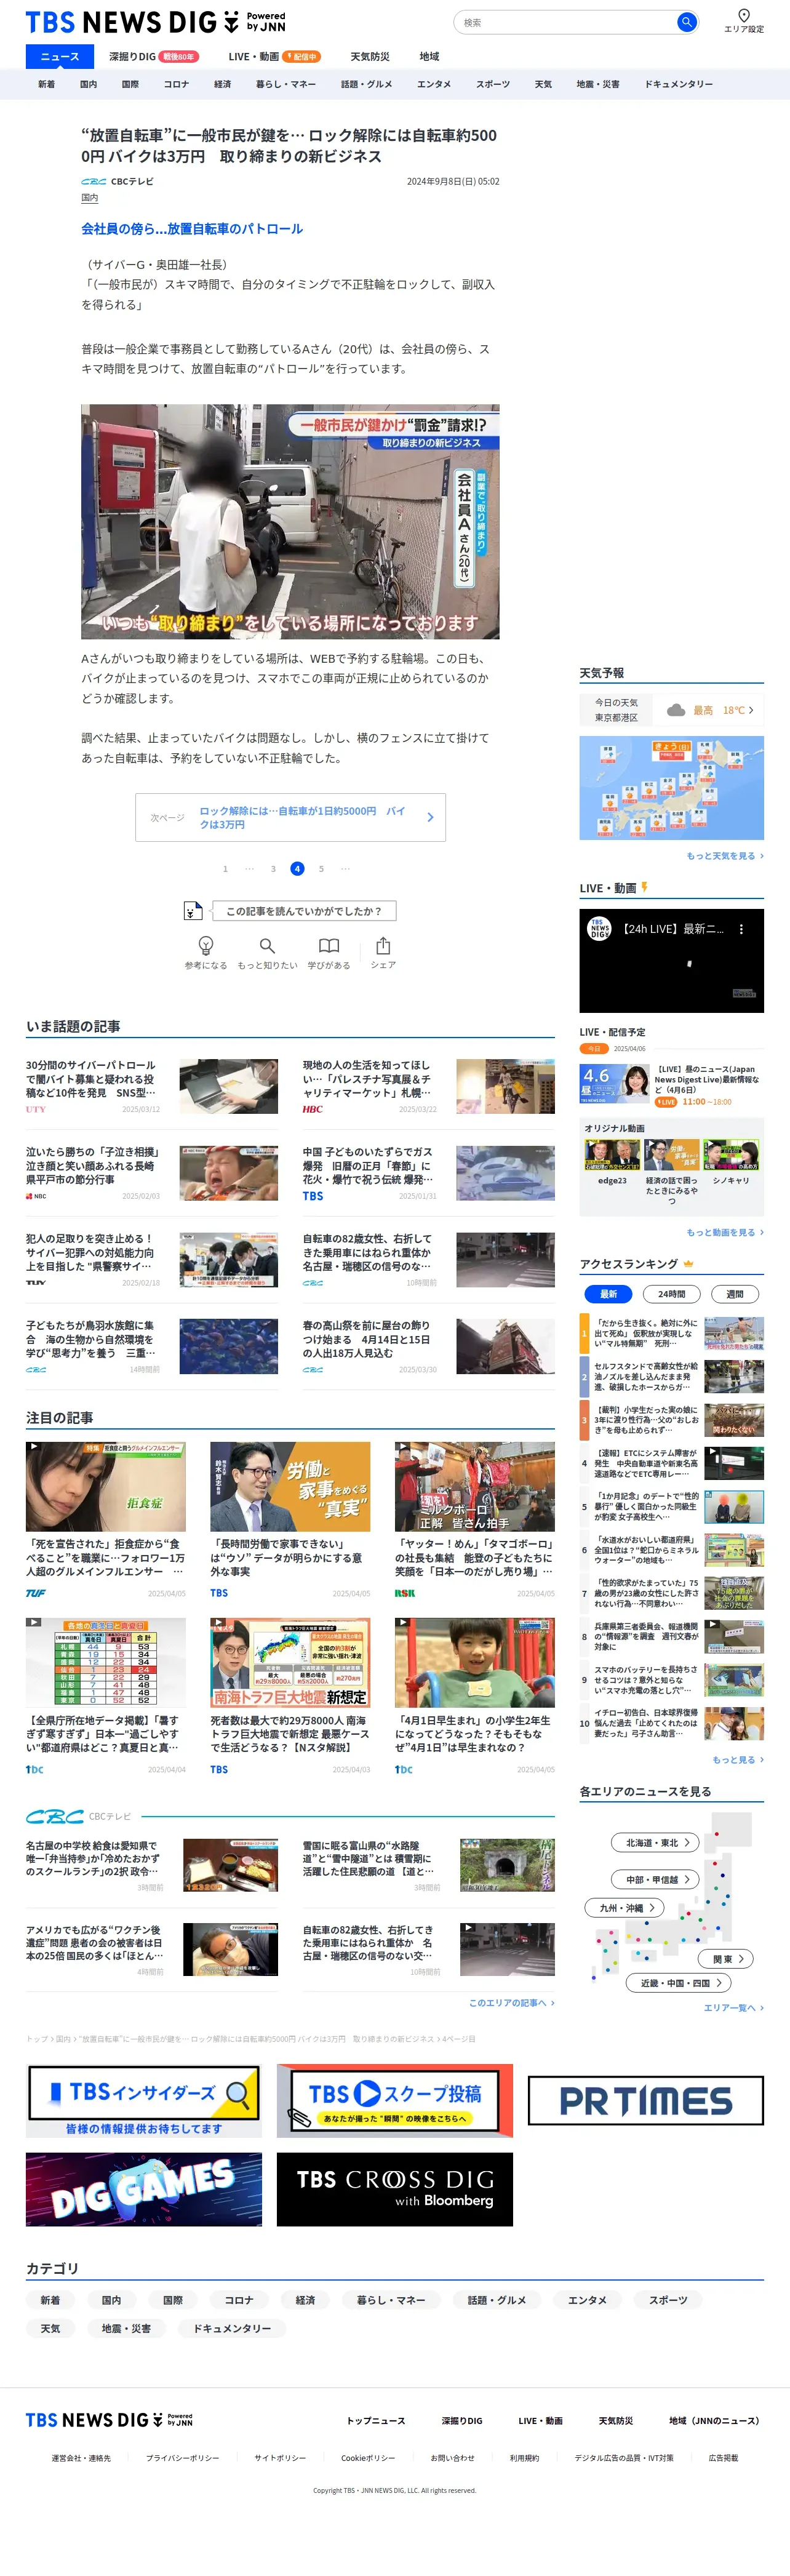This screenshot has height=2576, width=790.
Task: Open the 拒食症 featured article thumbnail
Action: pos(106,1487)
